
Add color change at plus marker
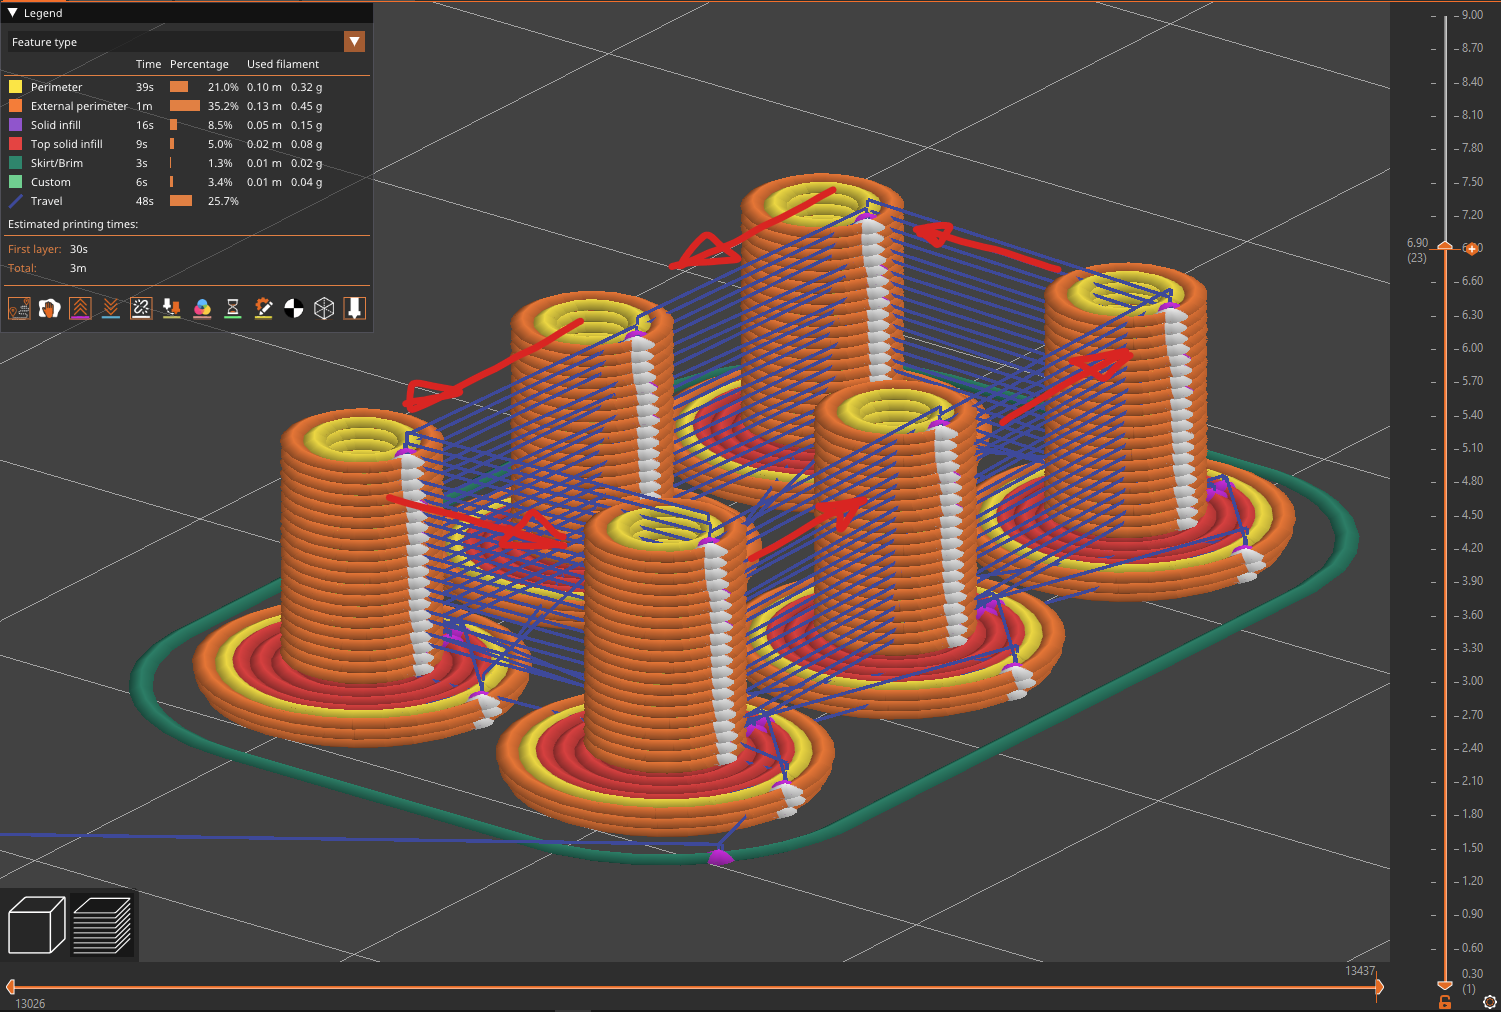coord(1471,248)
